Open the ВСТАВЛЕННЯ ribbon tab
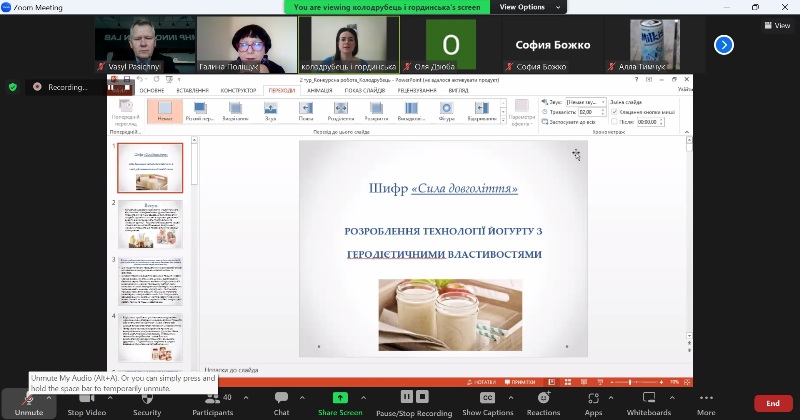The width and height of the screenshot is (800, 420). pyautogui.click(x=192, y=90)
